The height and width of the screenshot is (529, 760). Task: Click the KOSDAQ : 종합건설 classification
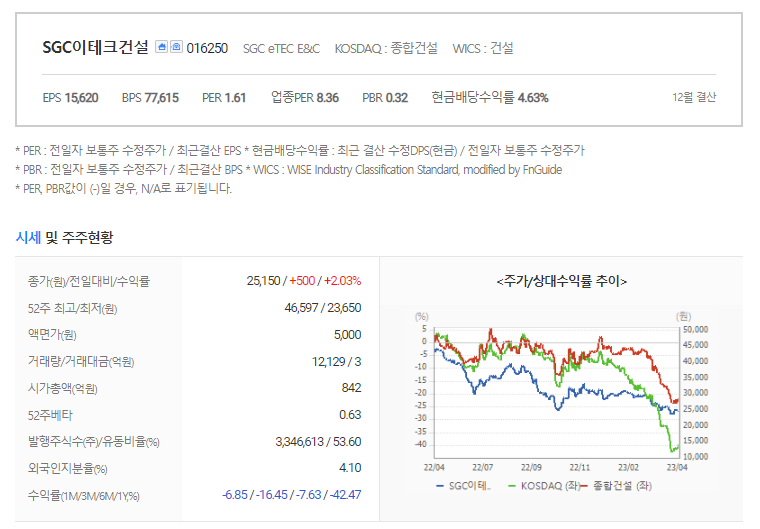point(386,48)
